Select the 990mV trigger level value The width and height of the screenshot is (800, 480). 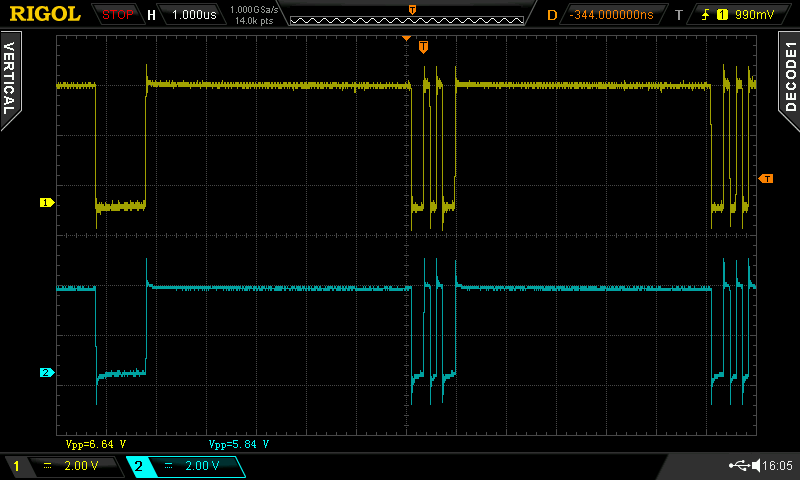click(x=754, y=15)
